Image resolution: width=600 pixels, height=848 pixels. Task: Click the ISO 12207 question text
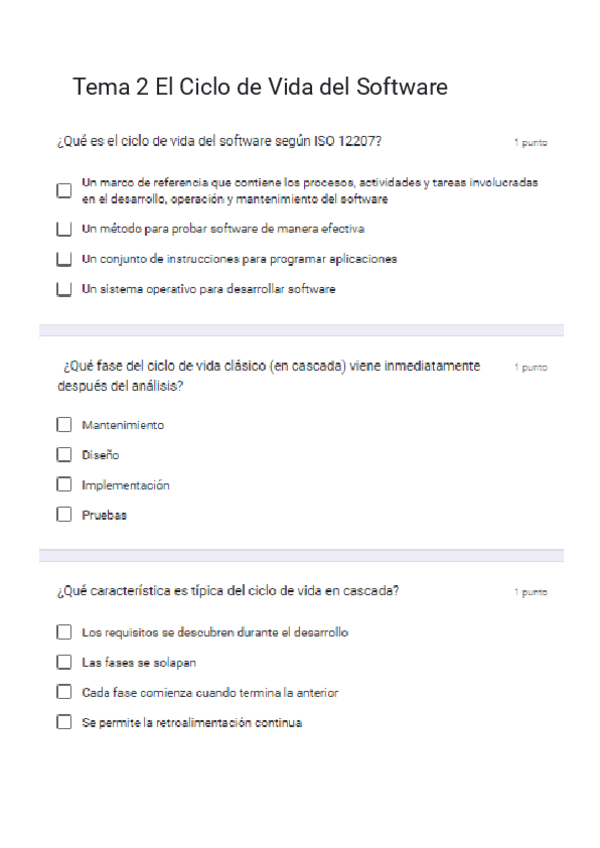pyautogui.click(x=218, y=142)
